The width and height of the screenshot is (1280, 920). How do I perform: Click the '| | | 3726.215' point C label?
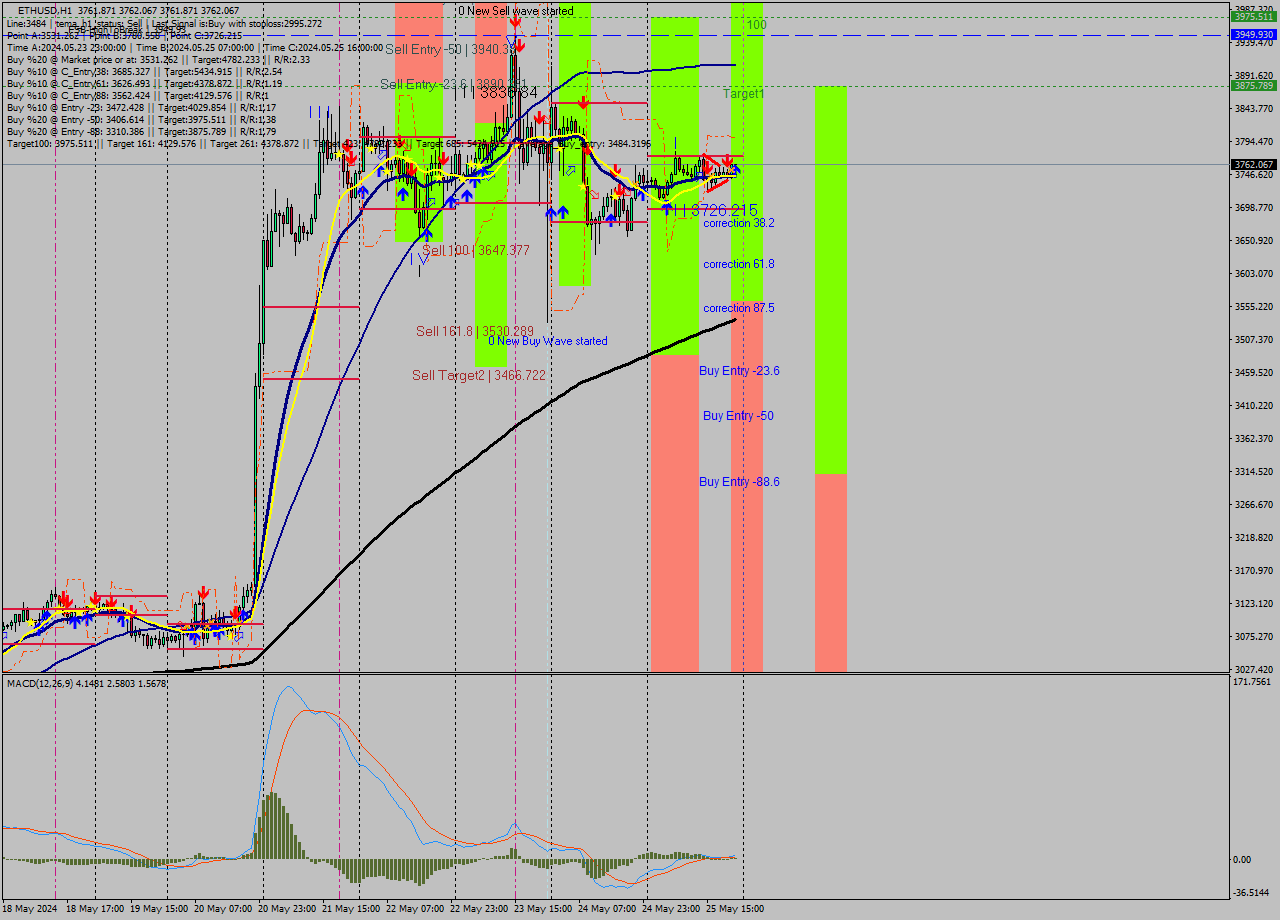[714, 210]
